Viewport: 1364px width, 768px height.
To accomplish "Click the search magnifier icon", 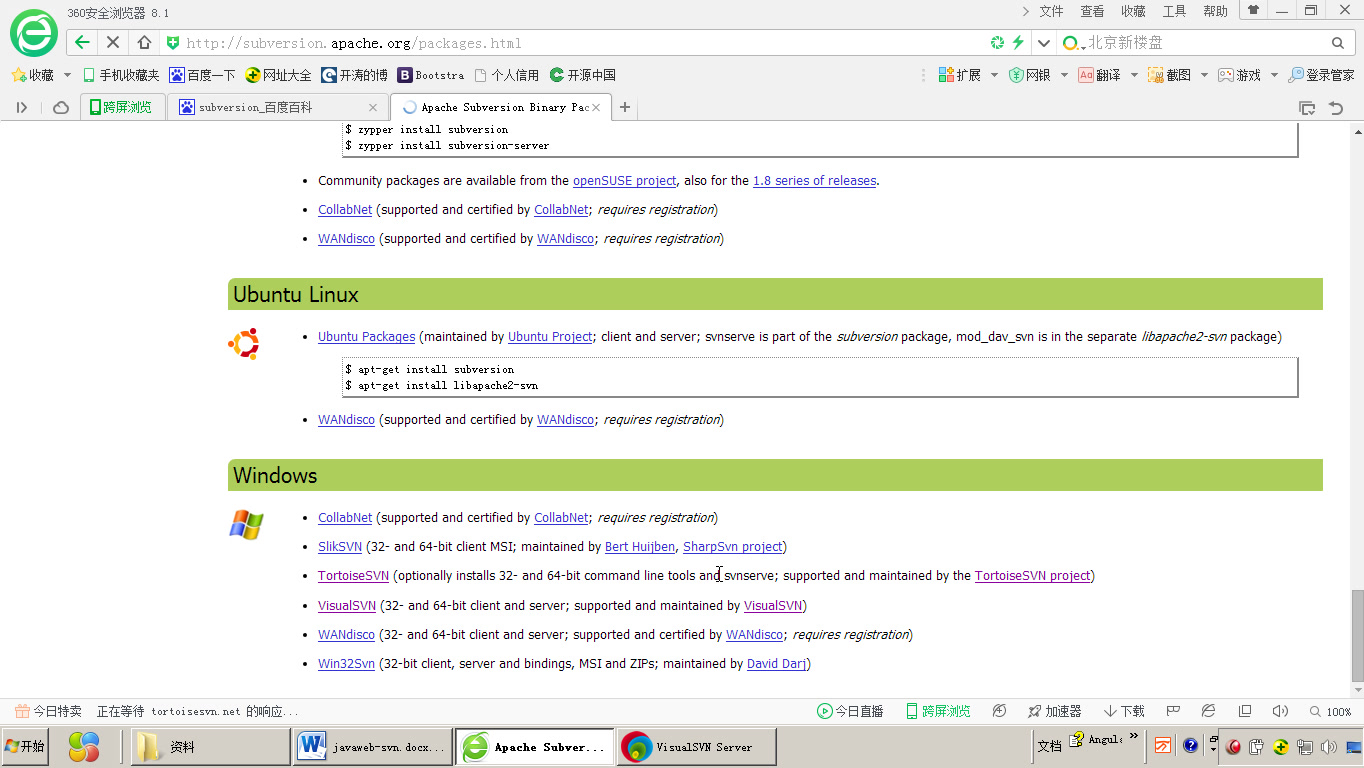I will point(1338,43).
